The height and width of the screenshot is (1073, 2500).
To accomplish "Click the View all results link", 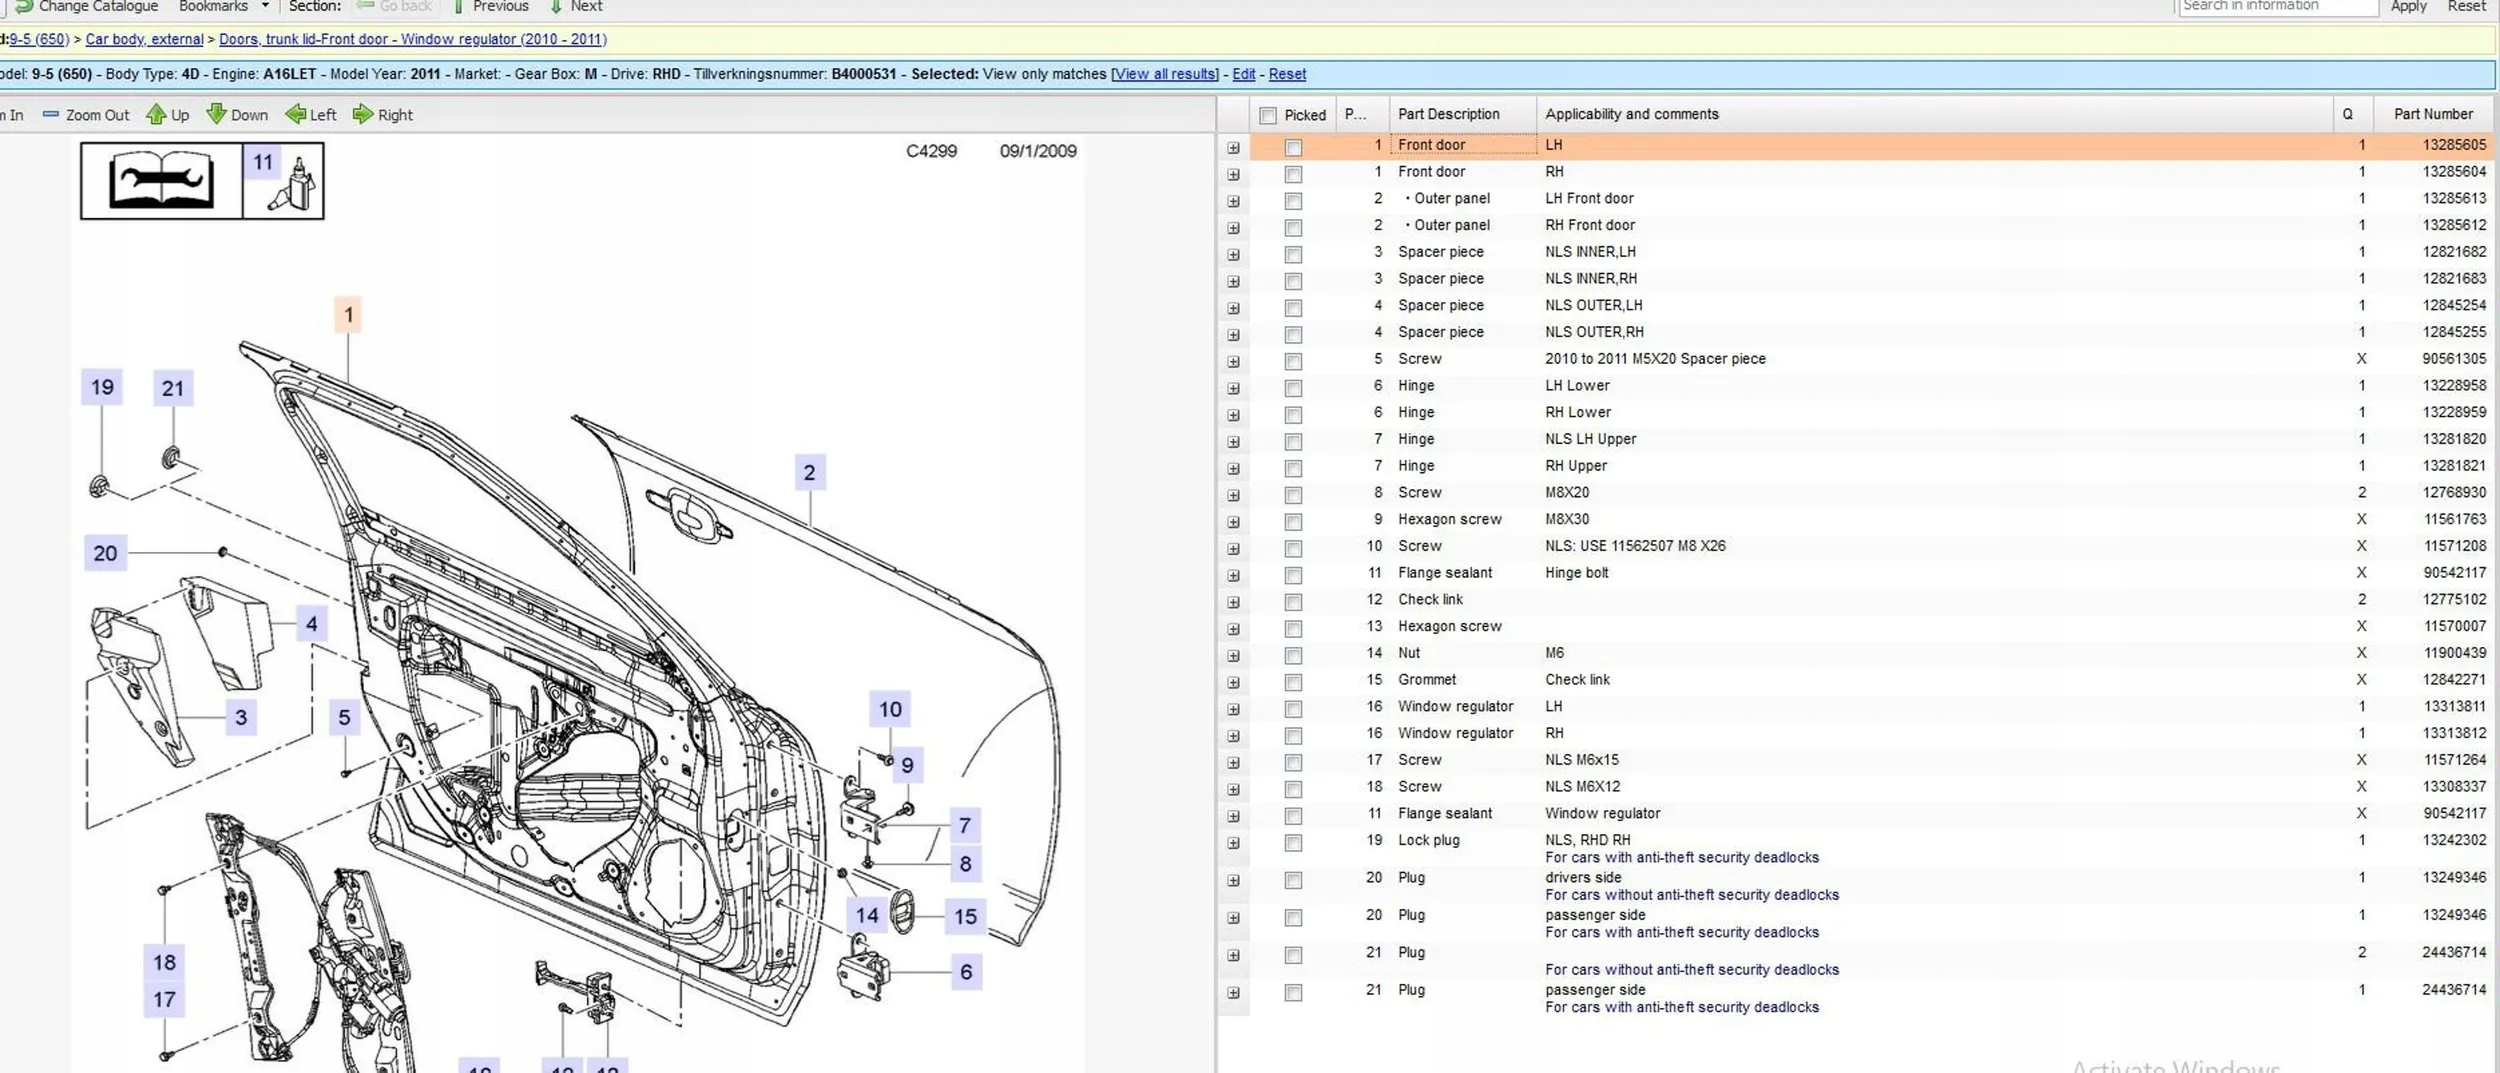I will [x=1165, y=74].
